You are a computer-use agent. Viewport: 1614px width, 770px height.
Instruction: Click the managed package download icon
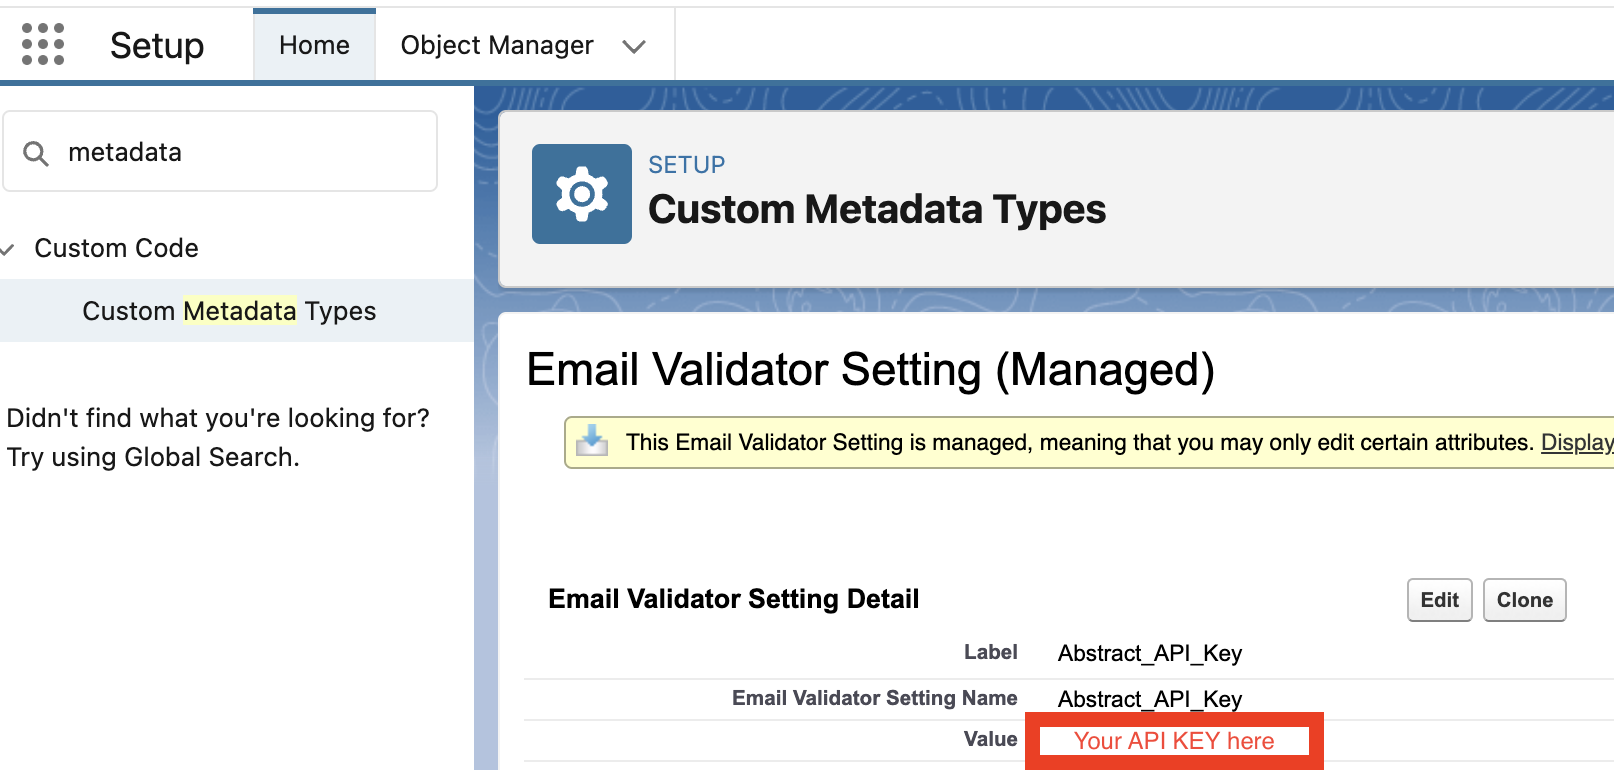pos(592,441)
